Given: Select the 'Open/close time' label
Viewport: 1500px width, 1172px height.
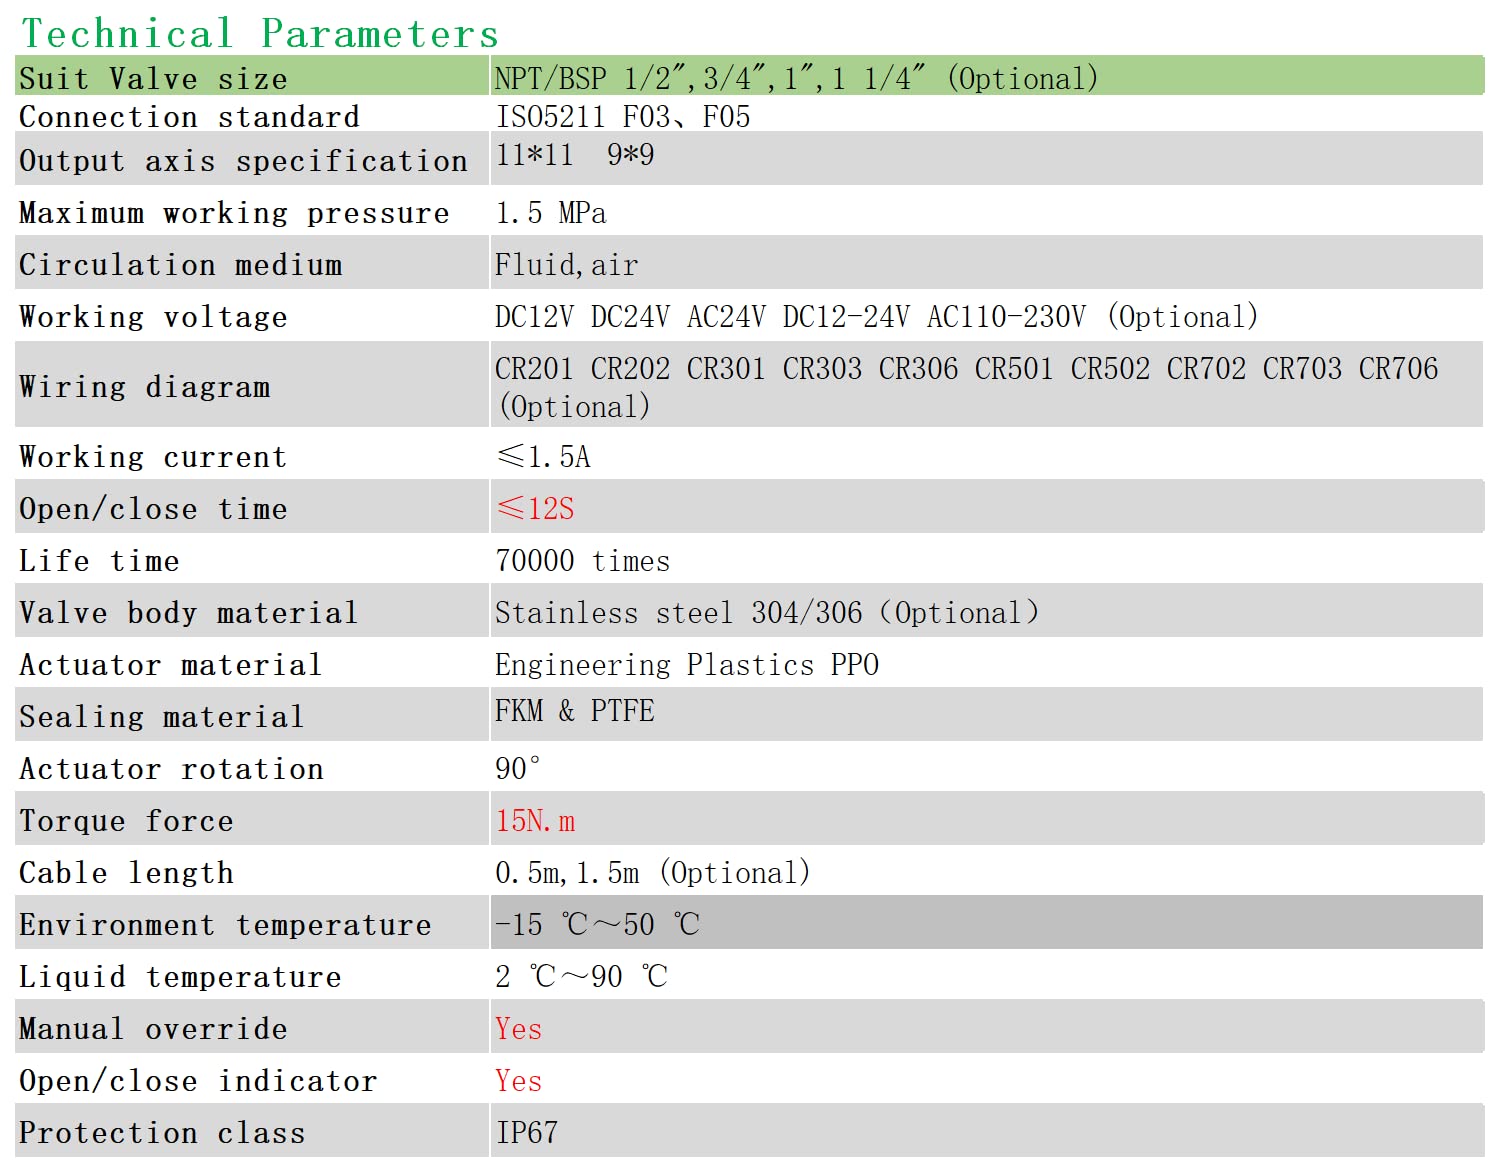Looking at the screenshot, I should pos(153,509).
